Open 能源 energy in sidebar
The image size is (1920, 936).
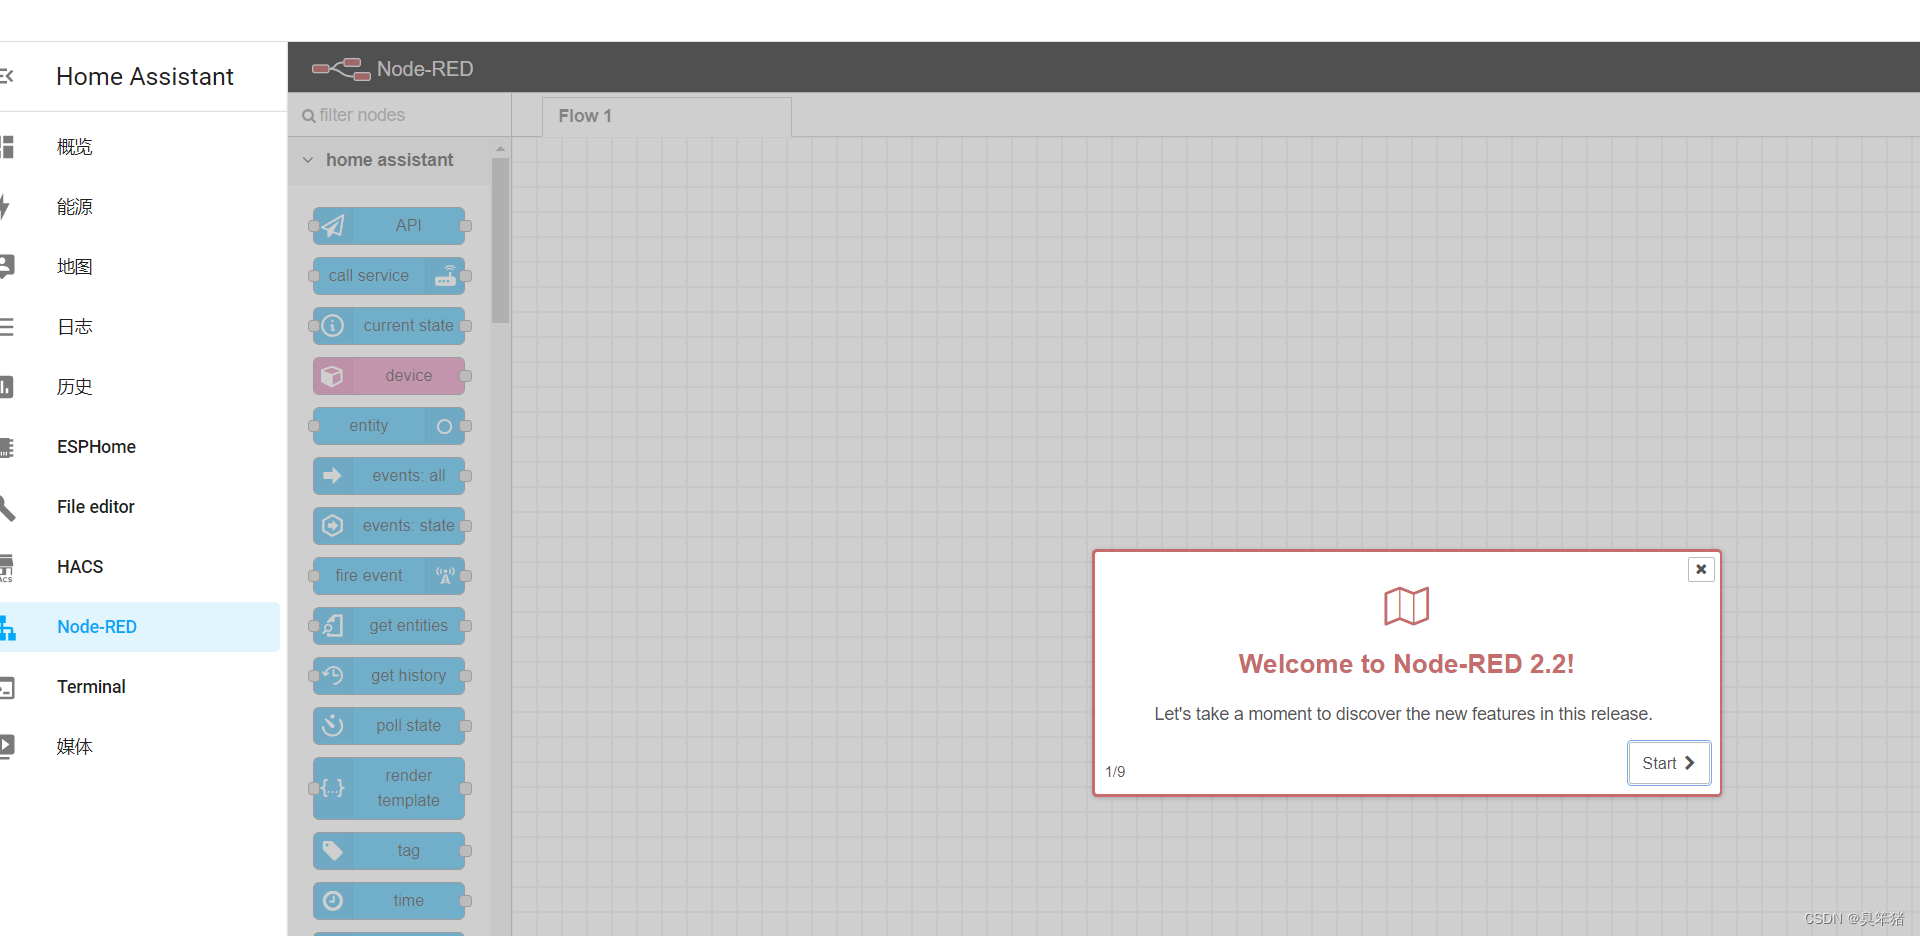point(140,207)
